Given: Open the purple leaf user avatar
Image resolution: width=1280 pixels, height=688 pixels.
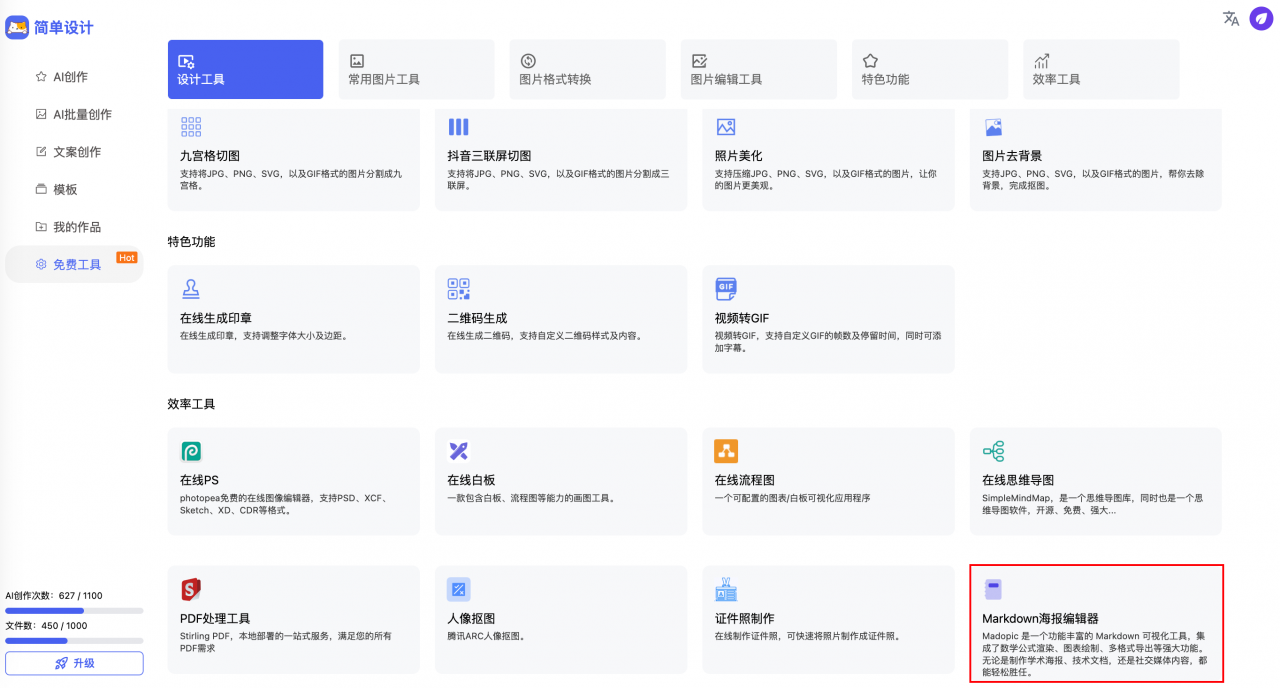Looking at the screenshot, I should click(x=1261, y=18).
